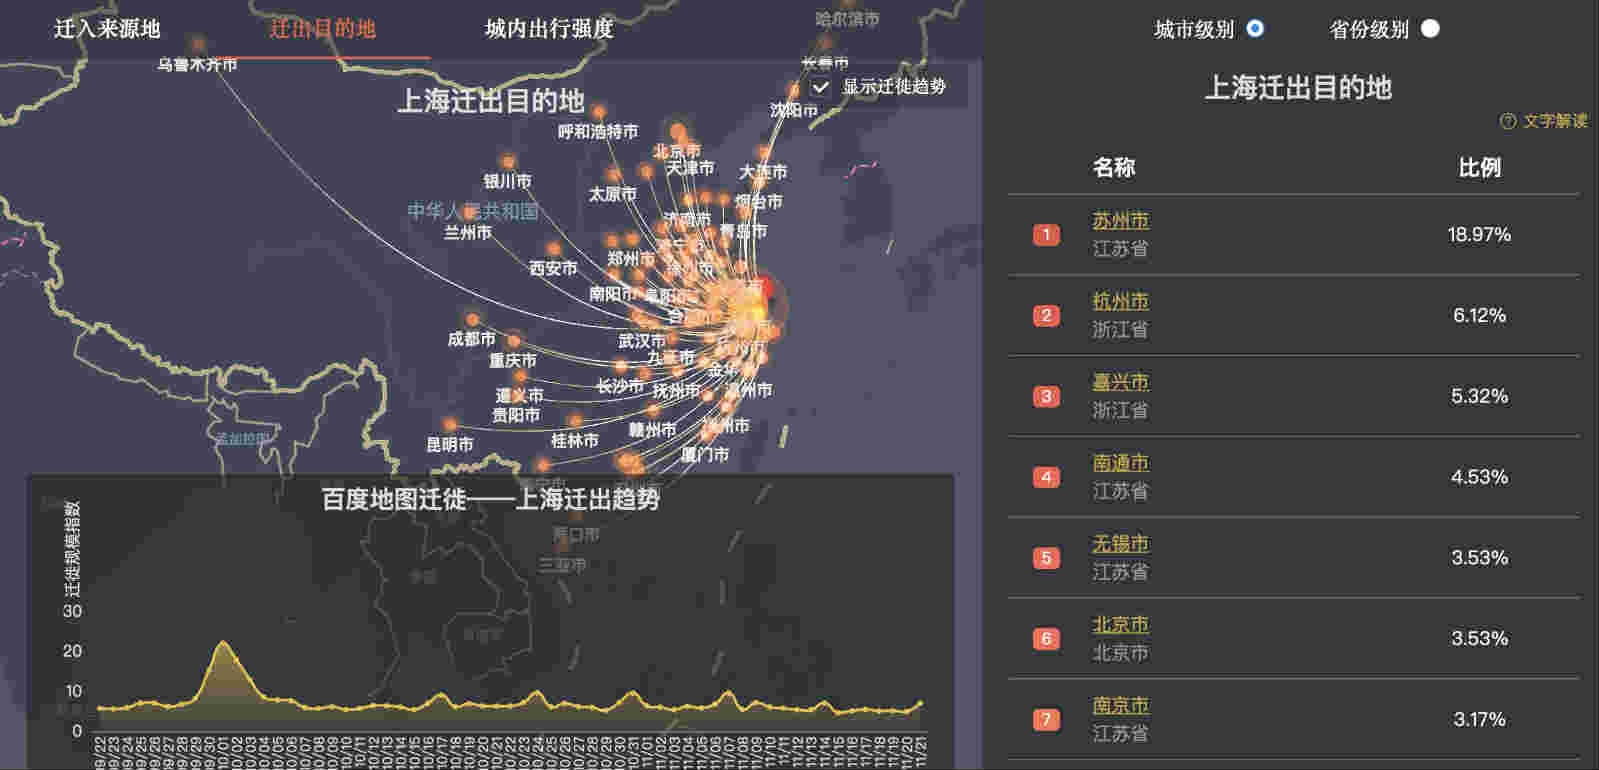Click the rank 4 badge for 南通市
The width and height of the screenshot is (1599, 770).
point(1046,477)
